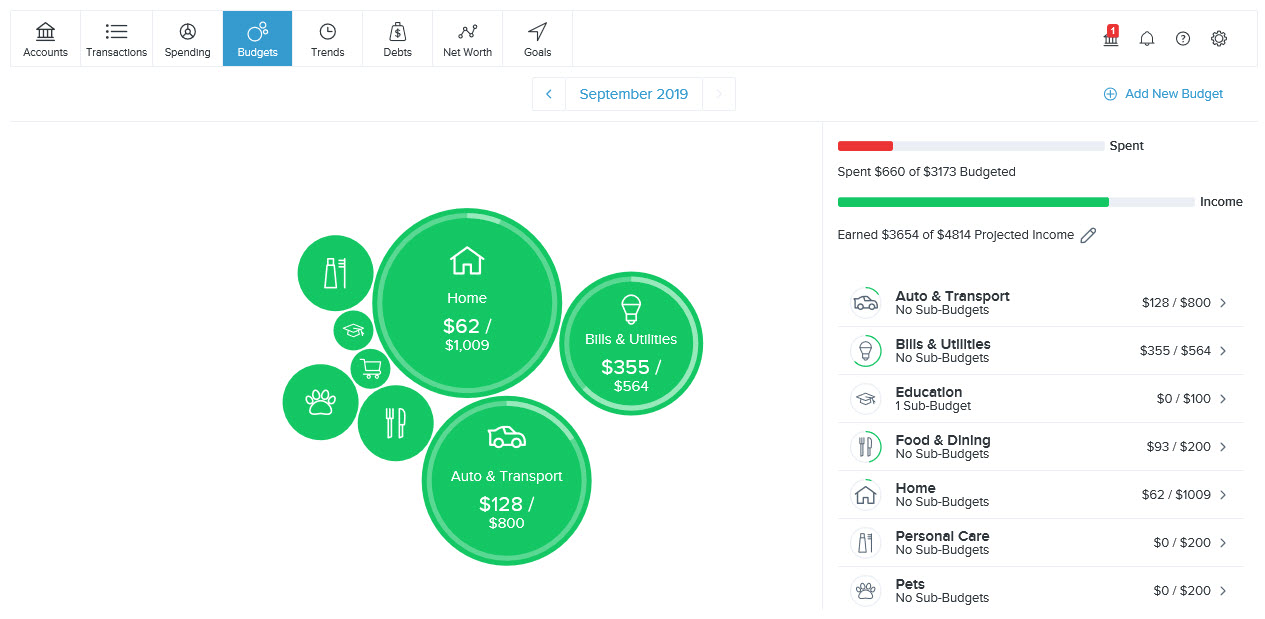Click the Education graduation cap bubble
The image size is (1265, 619).
click(353, 330)
